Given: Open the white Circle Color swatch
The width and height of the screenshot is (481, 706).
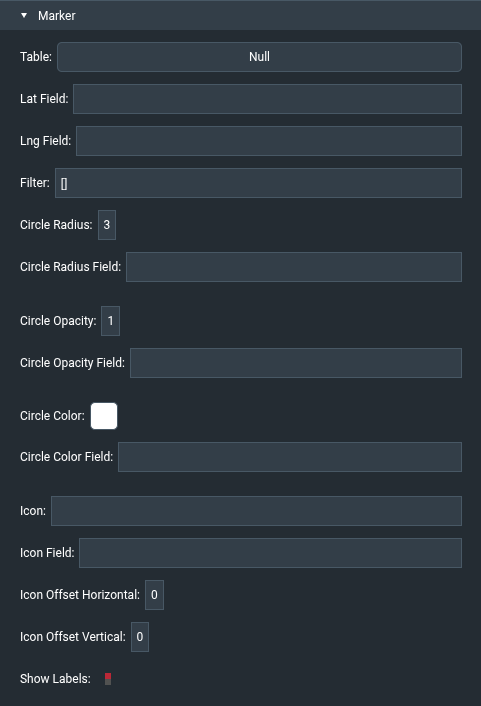Looking at the screenshot, I should [x=104, y=416].
